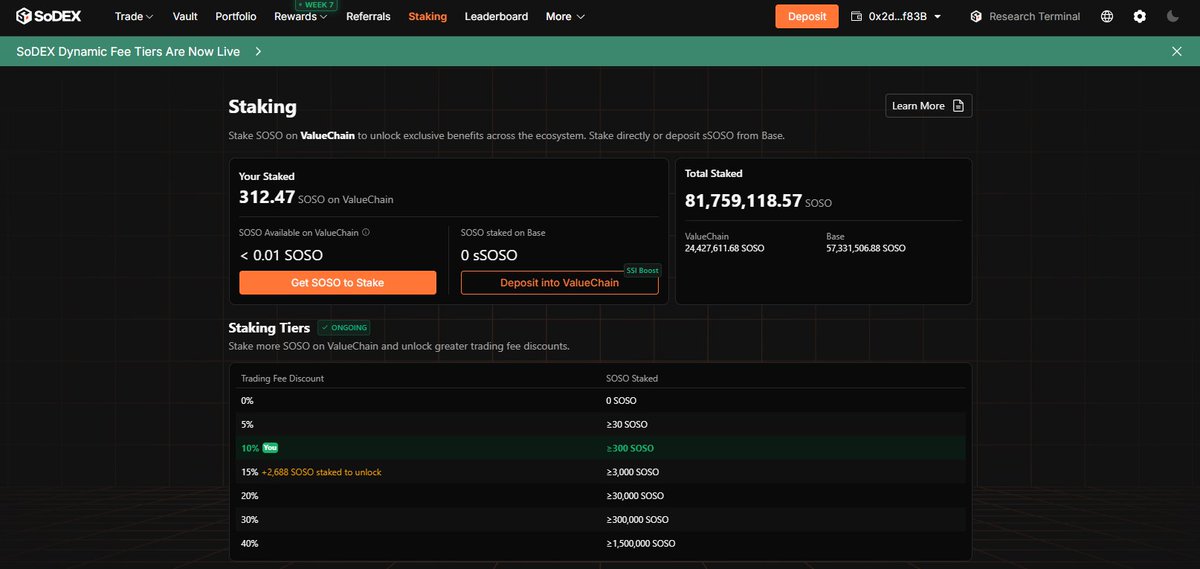Click the Base 57,331,506.88 SOSO value
This screenshot has height=569, width=1200.
866,248
